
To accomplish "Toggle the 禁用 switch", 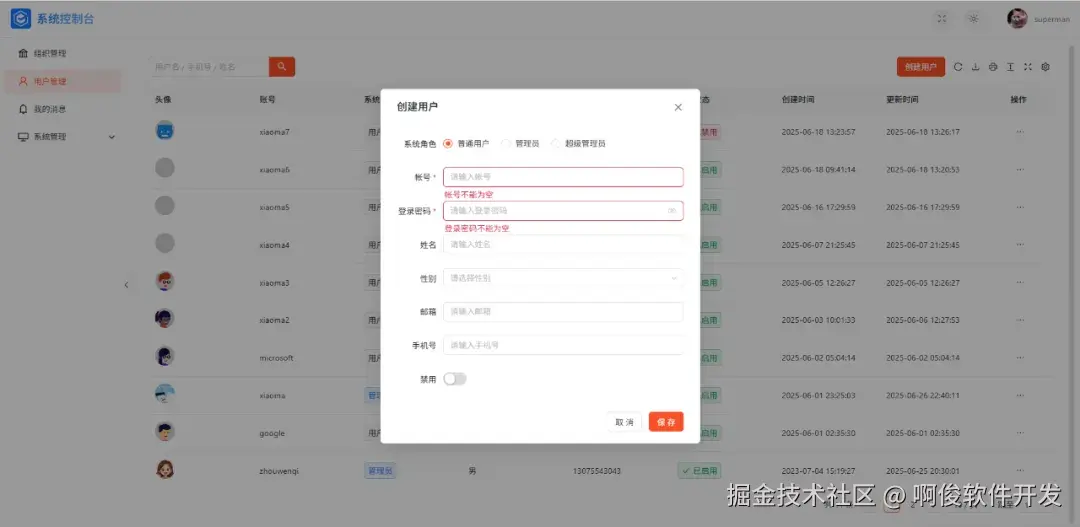I will pos(455,379).
